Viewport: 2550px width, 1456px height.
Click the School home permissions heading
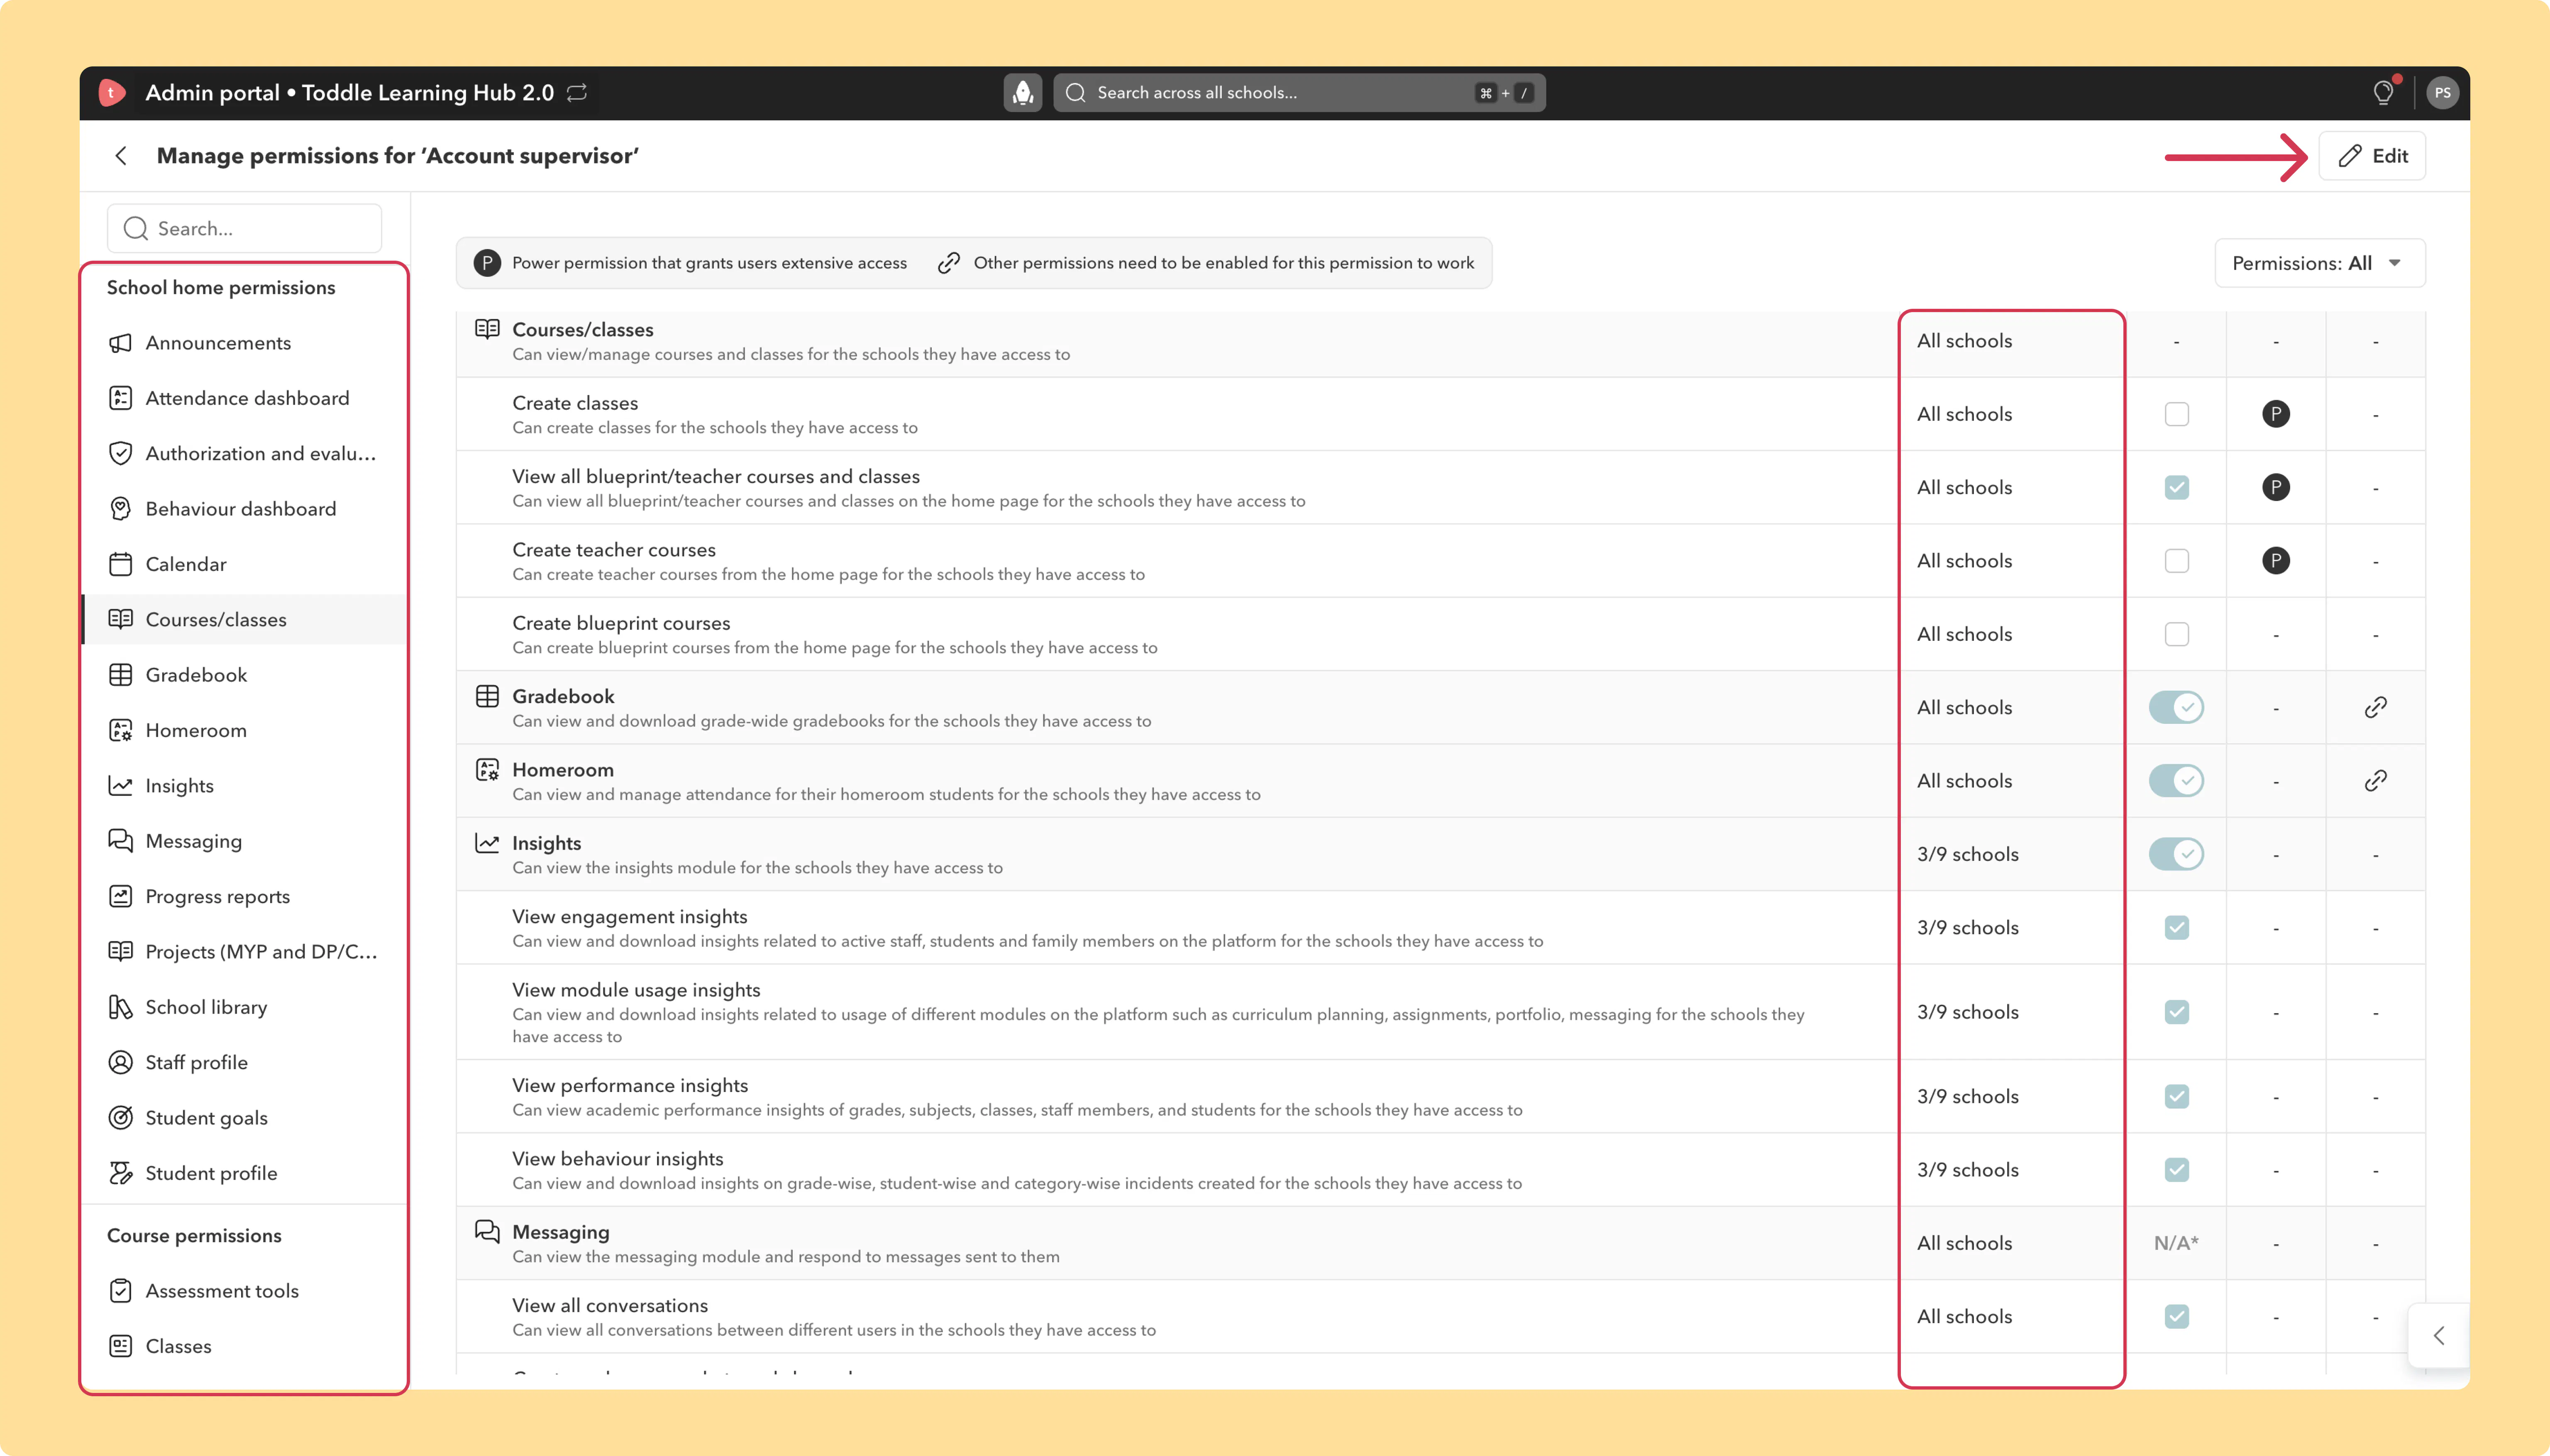221,288
